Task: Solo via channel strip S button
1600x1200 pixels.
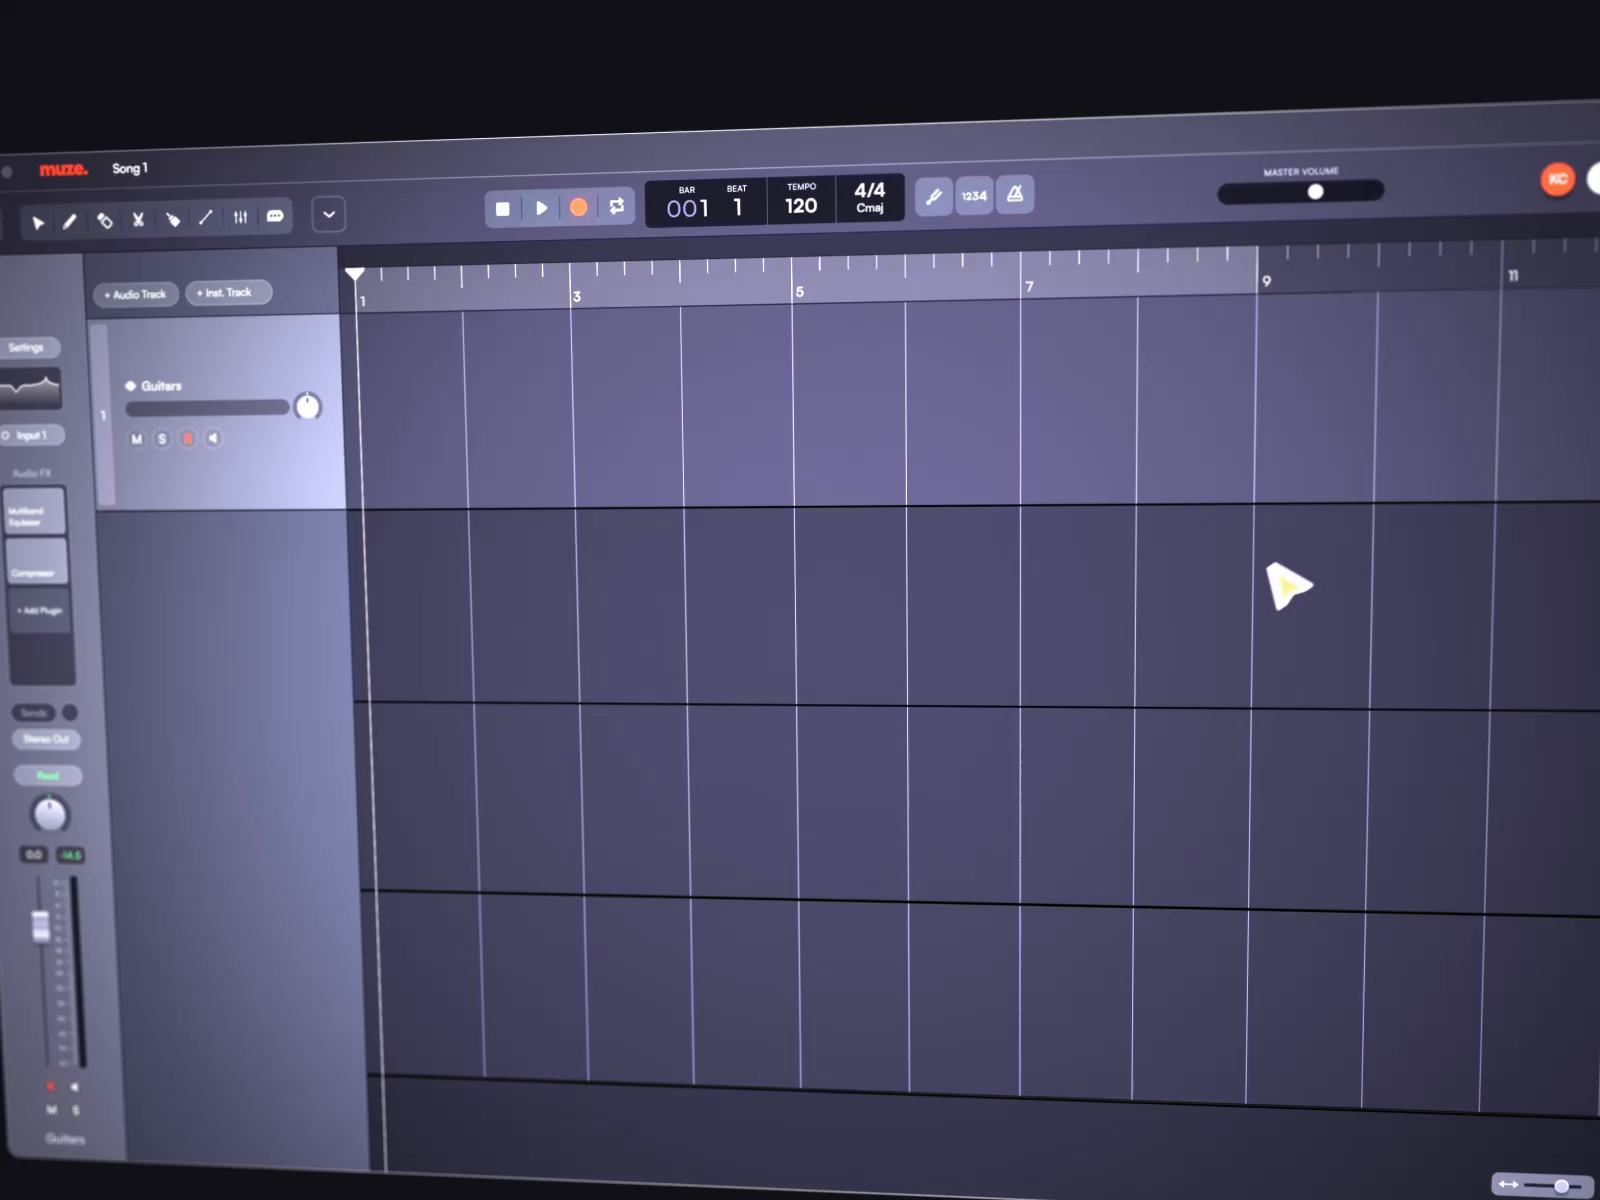Action: coord(76,1110)
